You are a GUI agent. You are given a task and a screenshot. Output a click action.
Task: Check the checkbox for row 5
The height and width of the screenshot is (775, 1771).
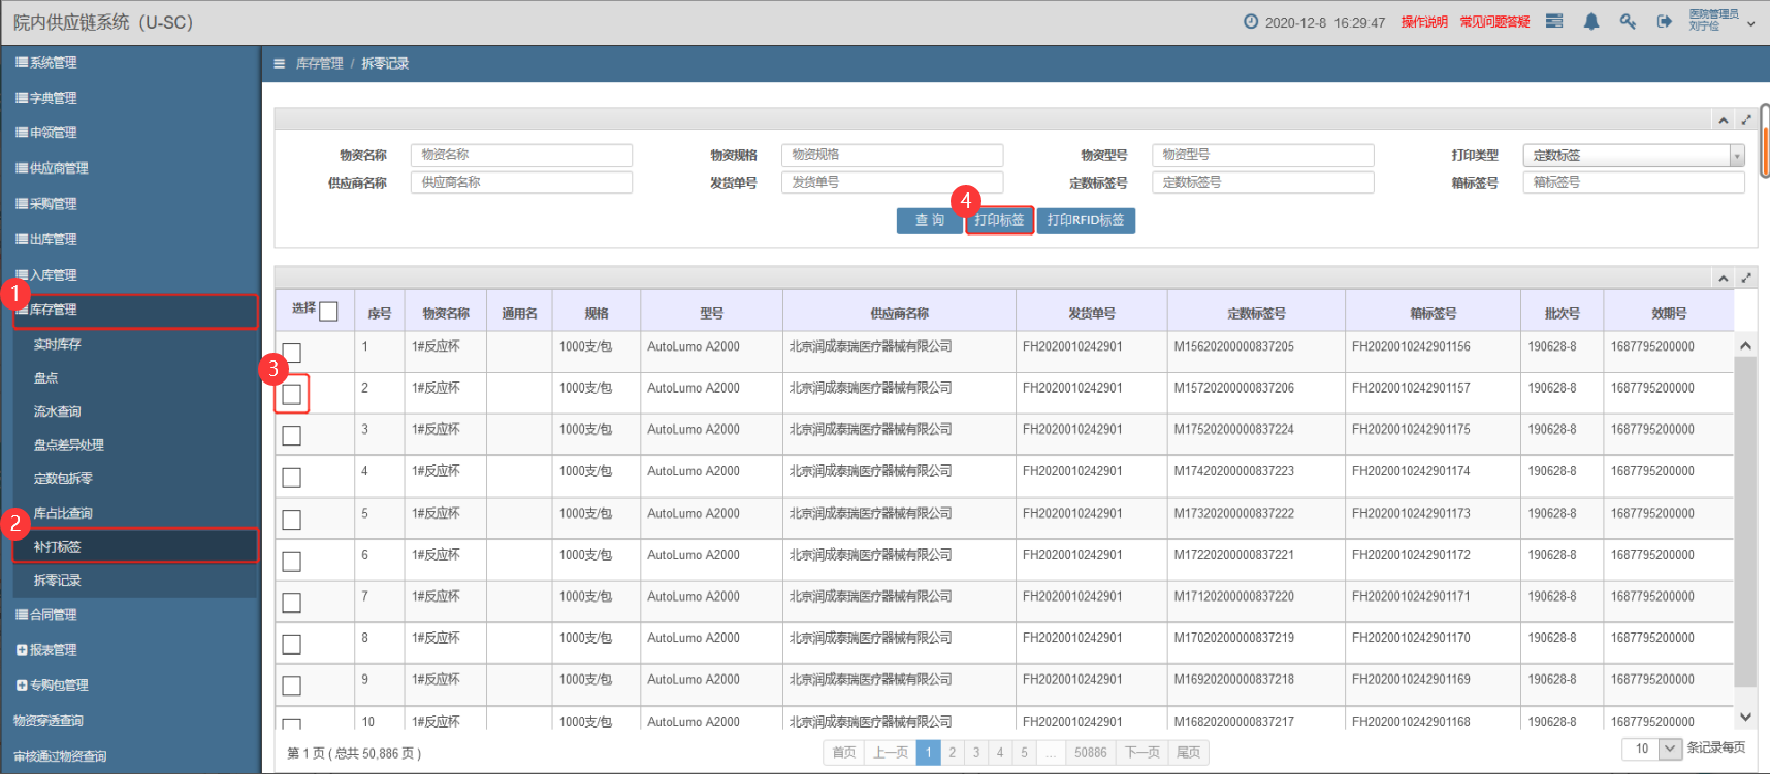291,520
